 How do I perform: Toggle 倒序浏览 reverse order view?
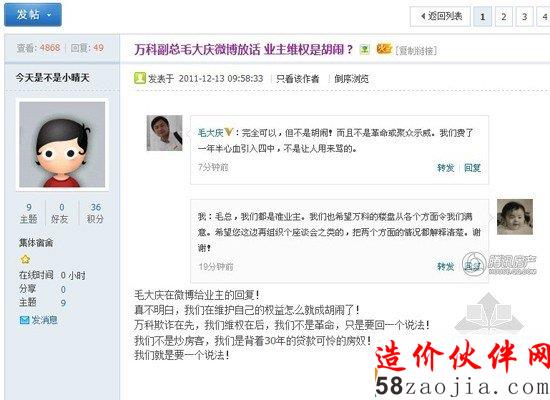pyautogui.click(x=351, y=79)
